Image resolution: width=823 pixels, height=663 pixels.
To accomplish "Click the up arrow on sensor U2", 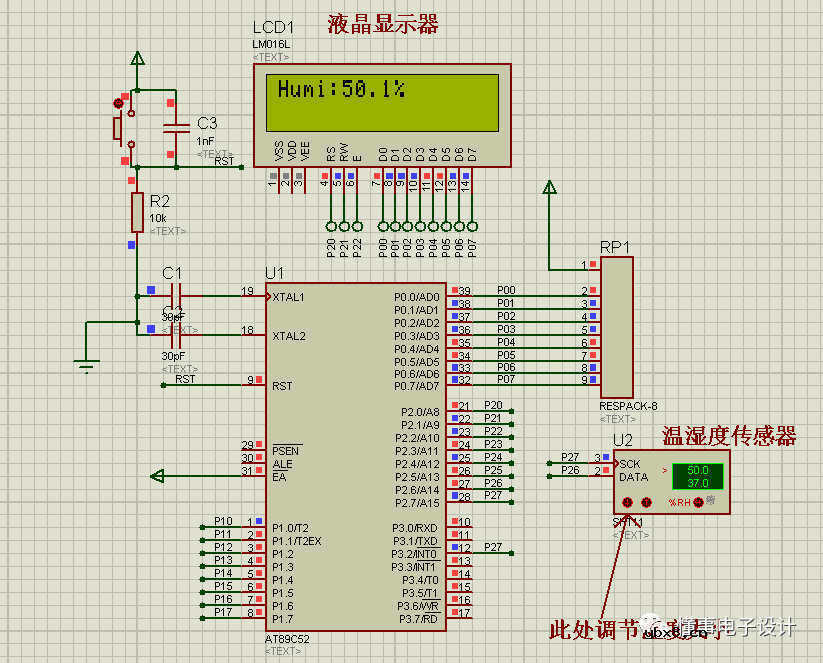I will pos(646,502).
